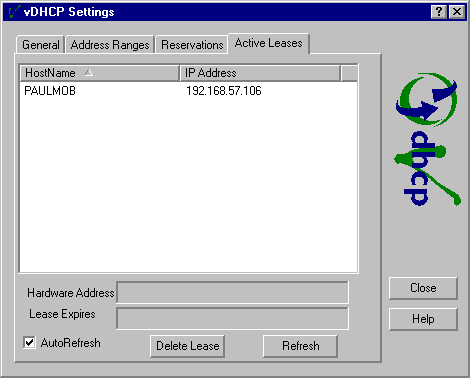Sort leases by HostName column header
This screenshot has height=378, width=470.
(x=100, y=73)
